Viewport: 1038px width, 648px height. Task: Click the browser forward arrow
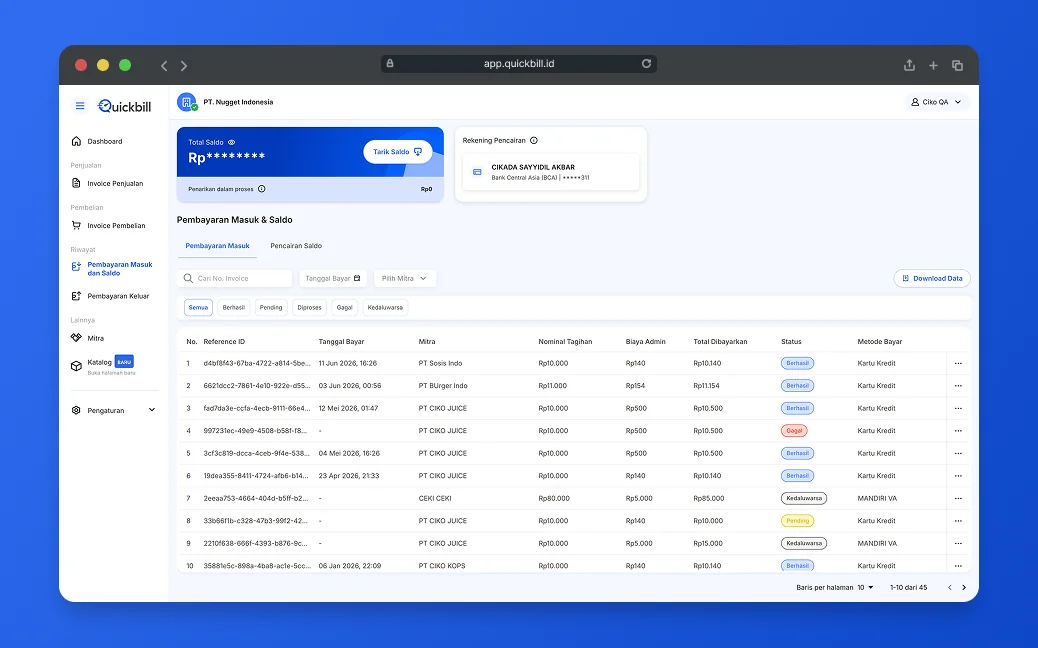click(x=184, y=66)
